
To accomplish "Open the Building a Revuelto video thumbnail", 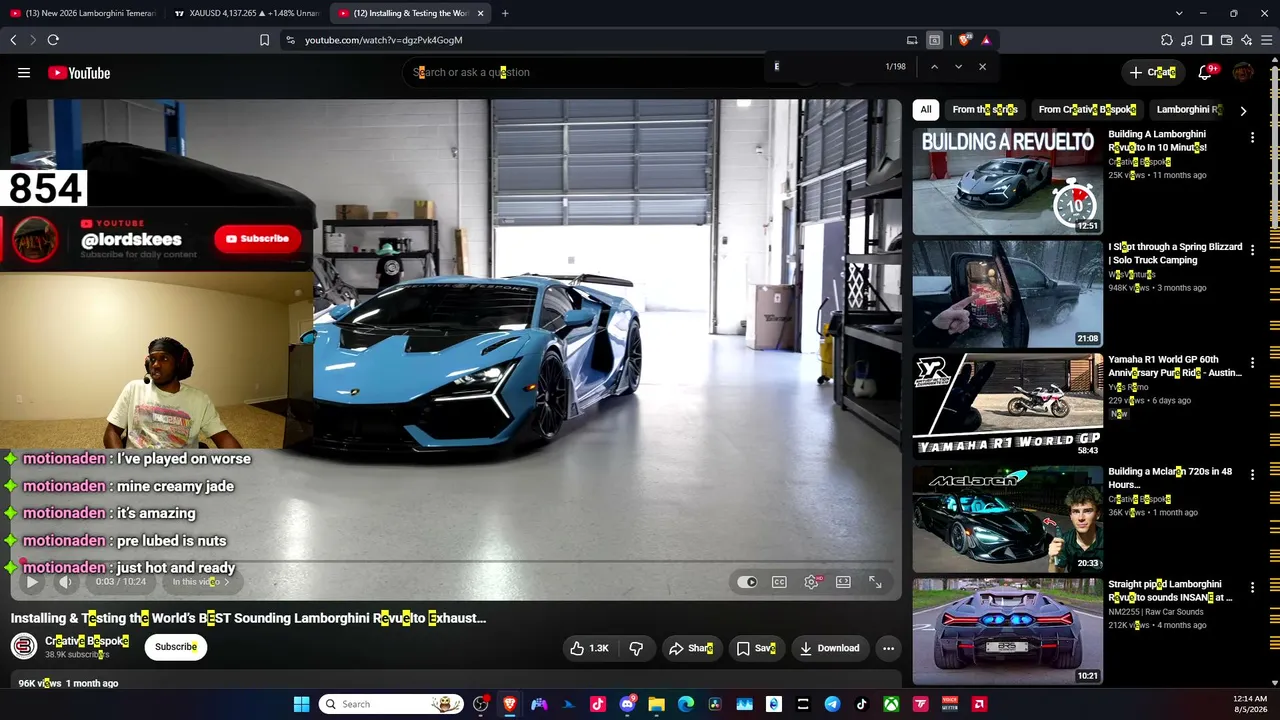I will (1008, 181).
